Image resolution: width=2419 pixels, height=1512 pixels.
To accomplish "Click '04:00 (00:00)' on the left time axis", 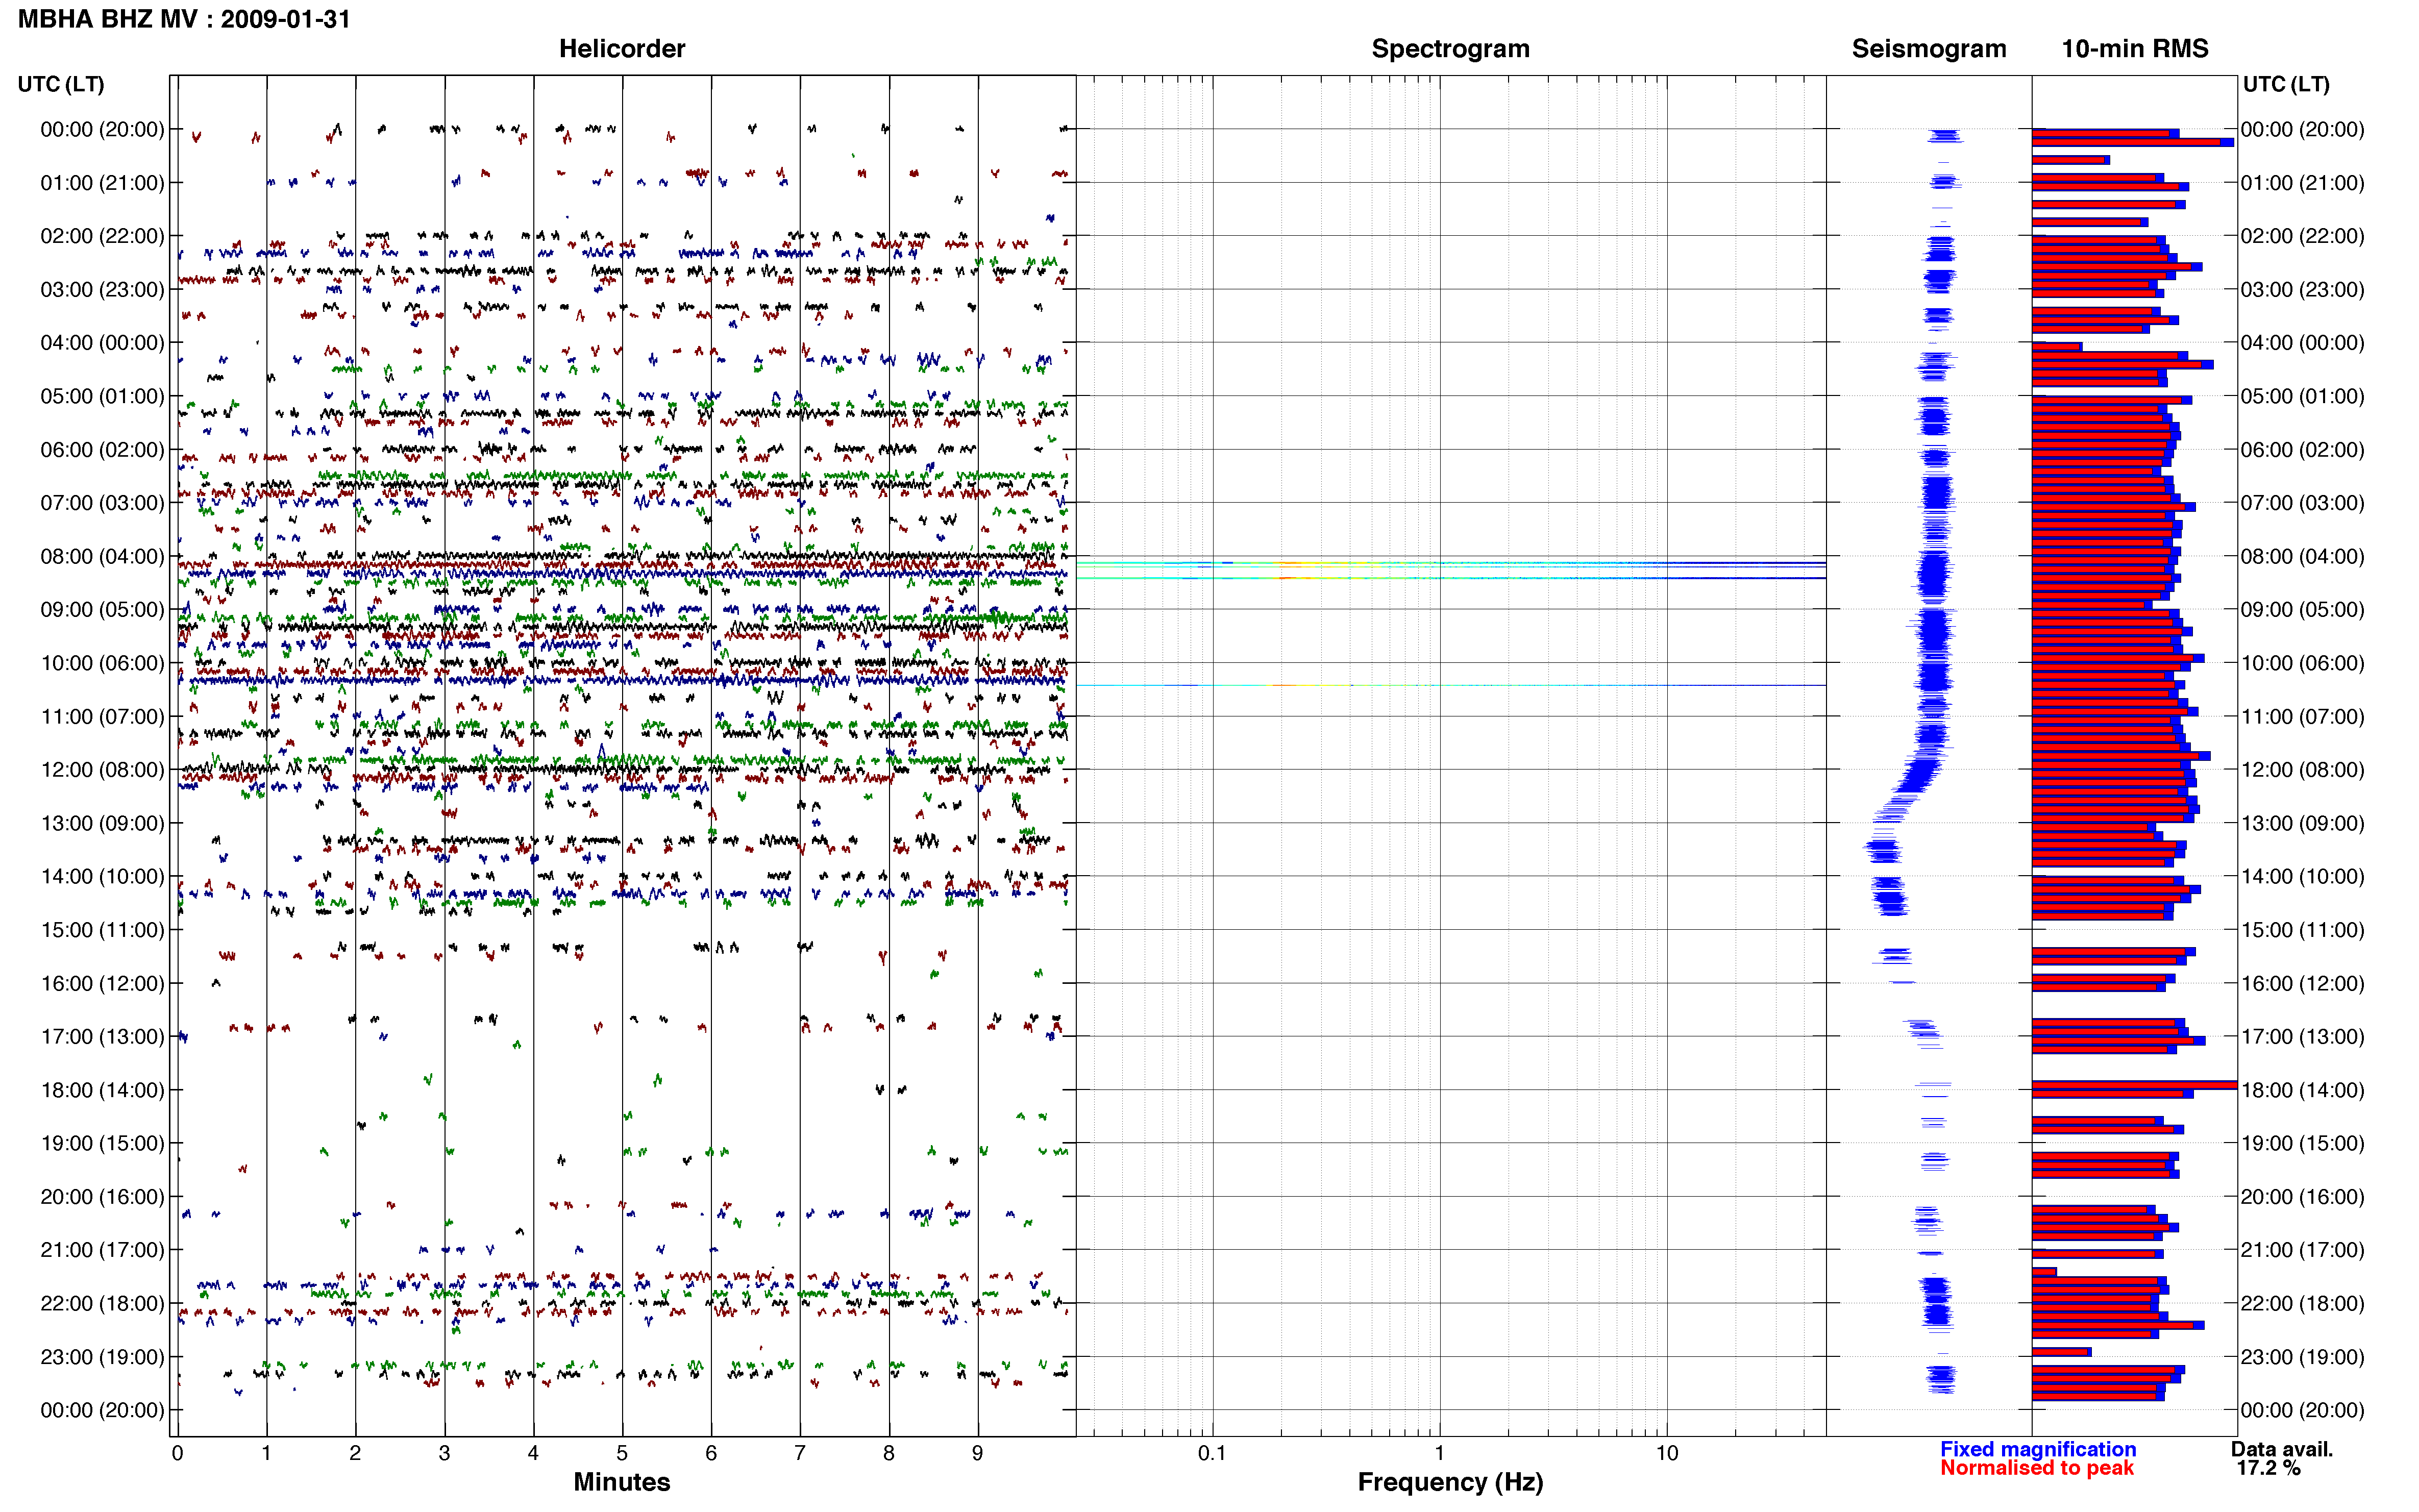I will 102,343.
